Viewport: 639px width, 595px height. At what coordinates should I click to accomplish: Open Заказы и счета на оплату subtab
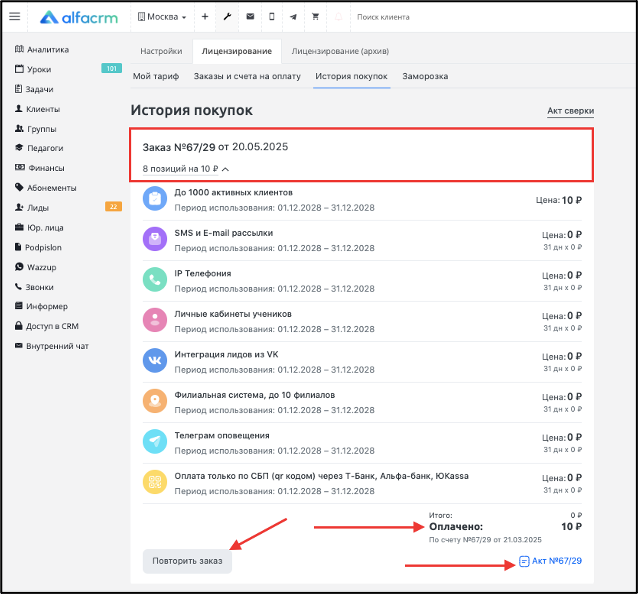pos(247,76)
